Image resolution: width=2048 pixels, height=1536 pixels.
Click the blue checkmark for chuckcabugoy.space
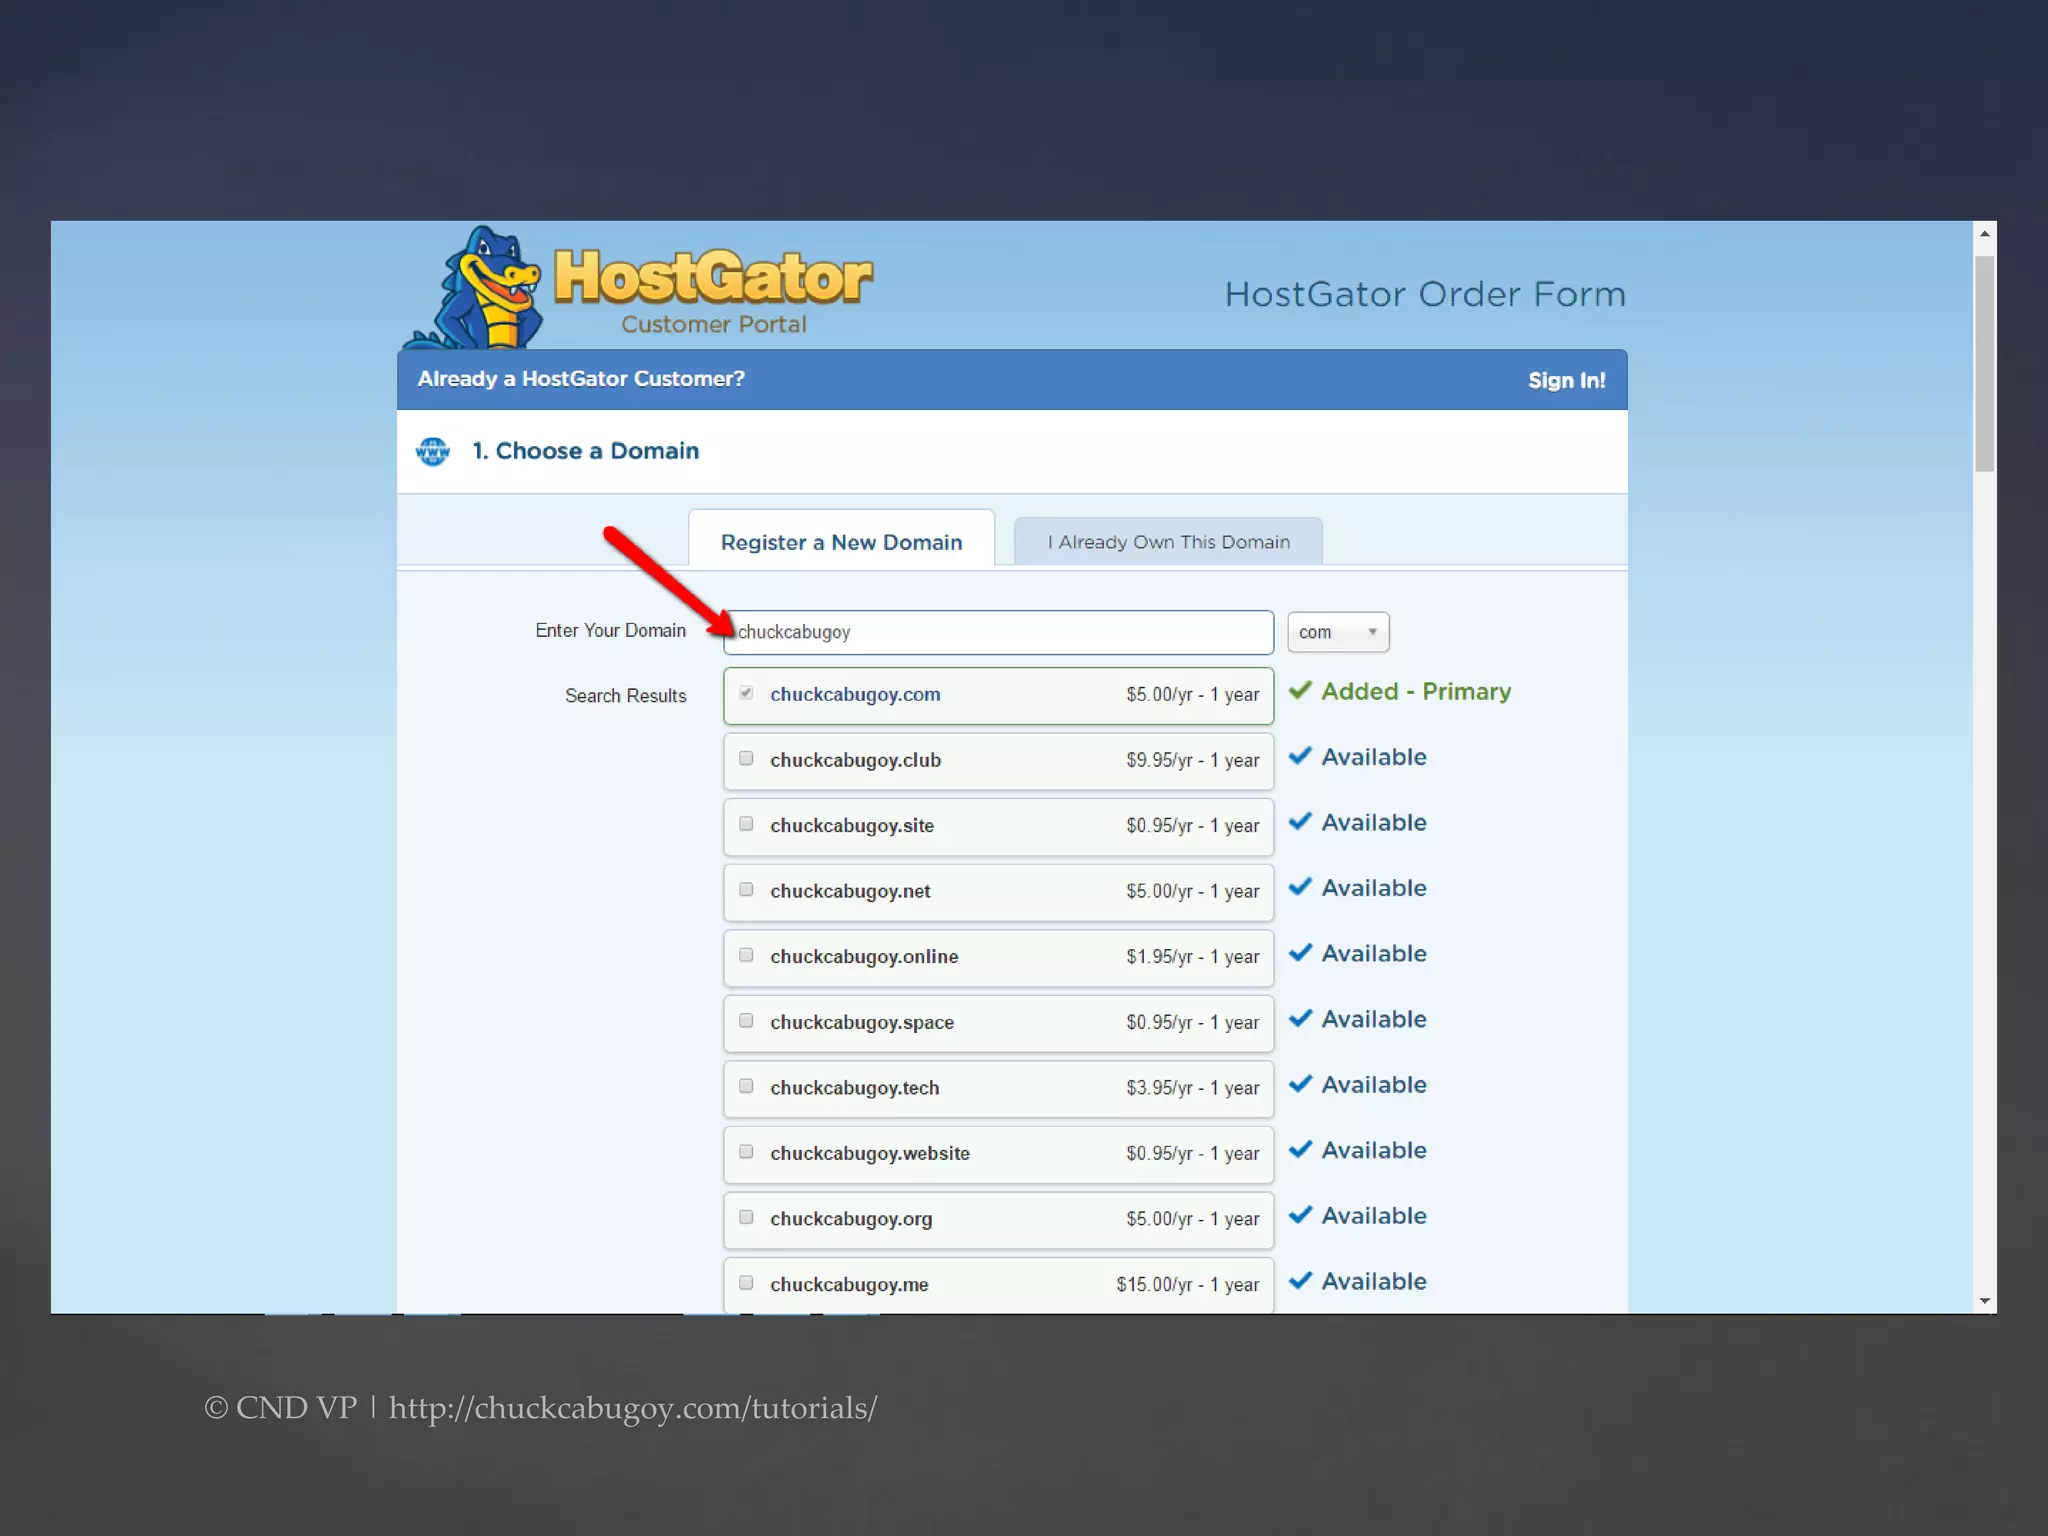click(x=1300, y=1019)
